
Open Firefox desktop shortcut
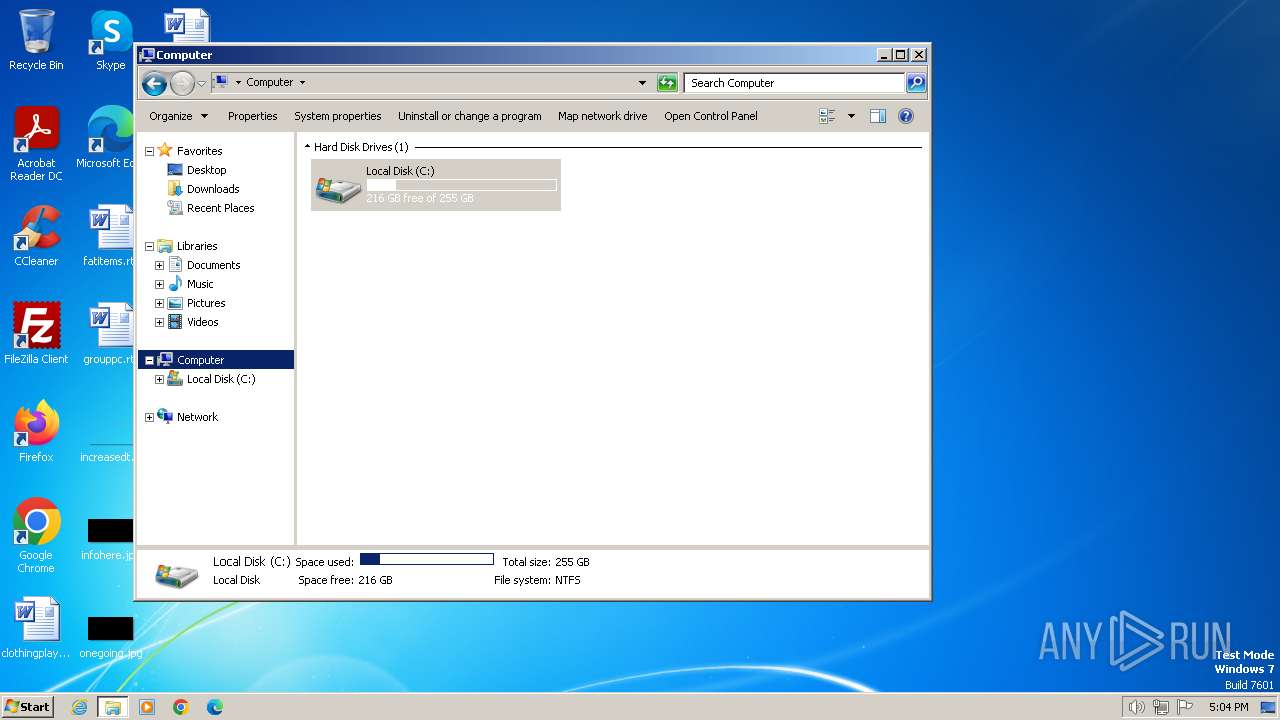point(36,432)
